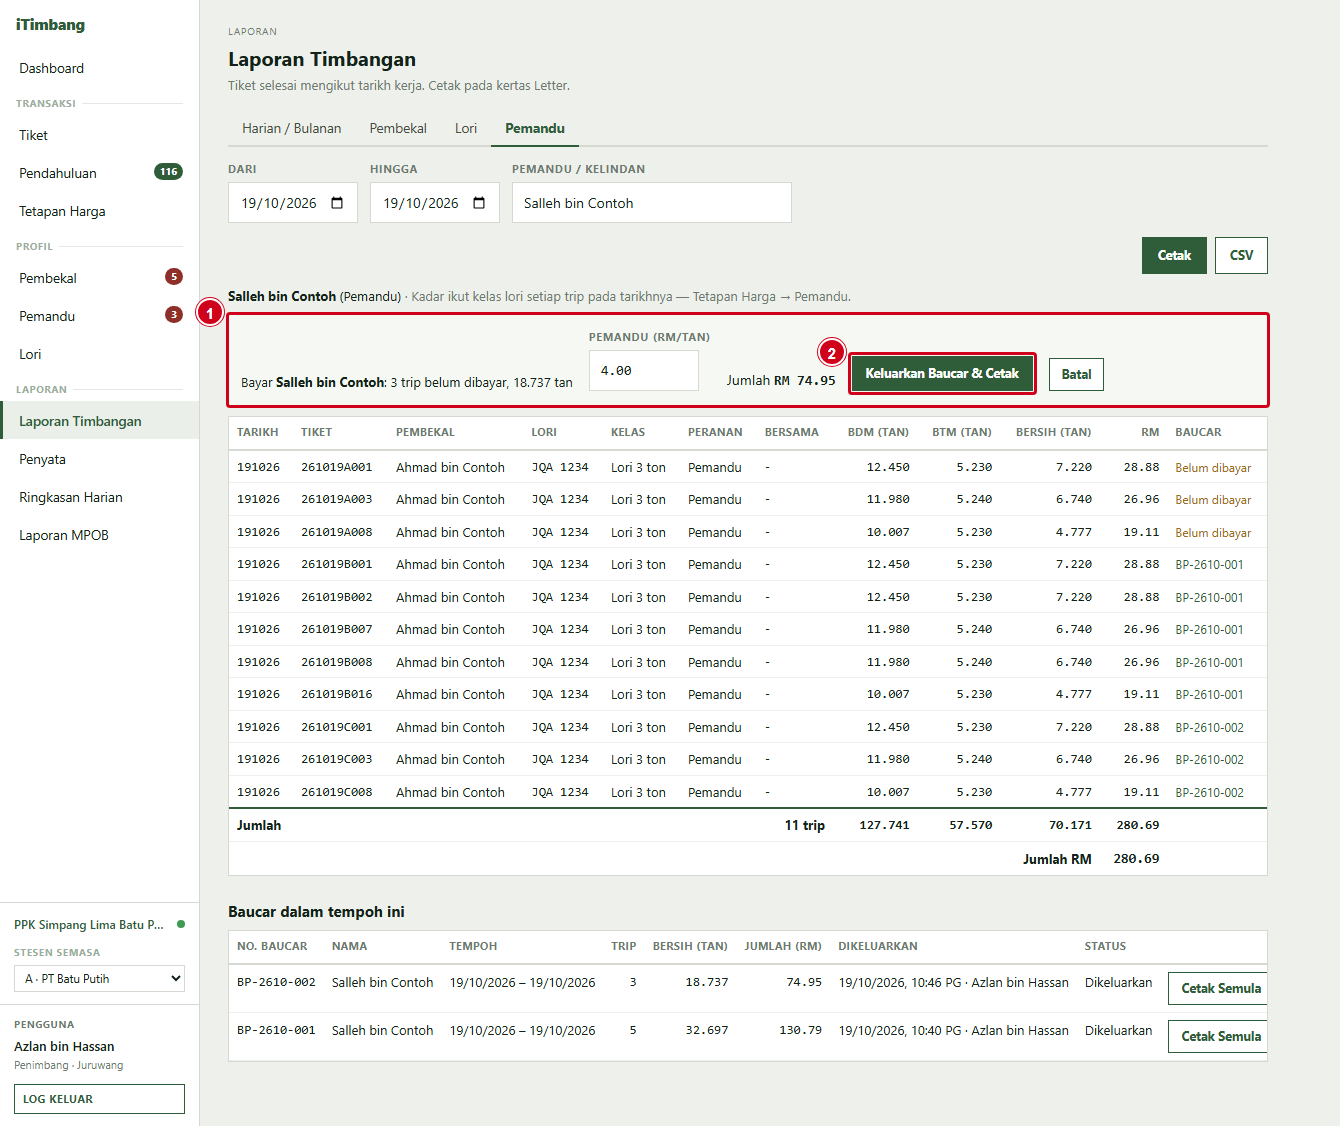Click the Pembekal red badge 5
The width and height of the screenshot is (1340, 1126).
174,277
